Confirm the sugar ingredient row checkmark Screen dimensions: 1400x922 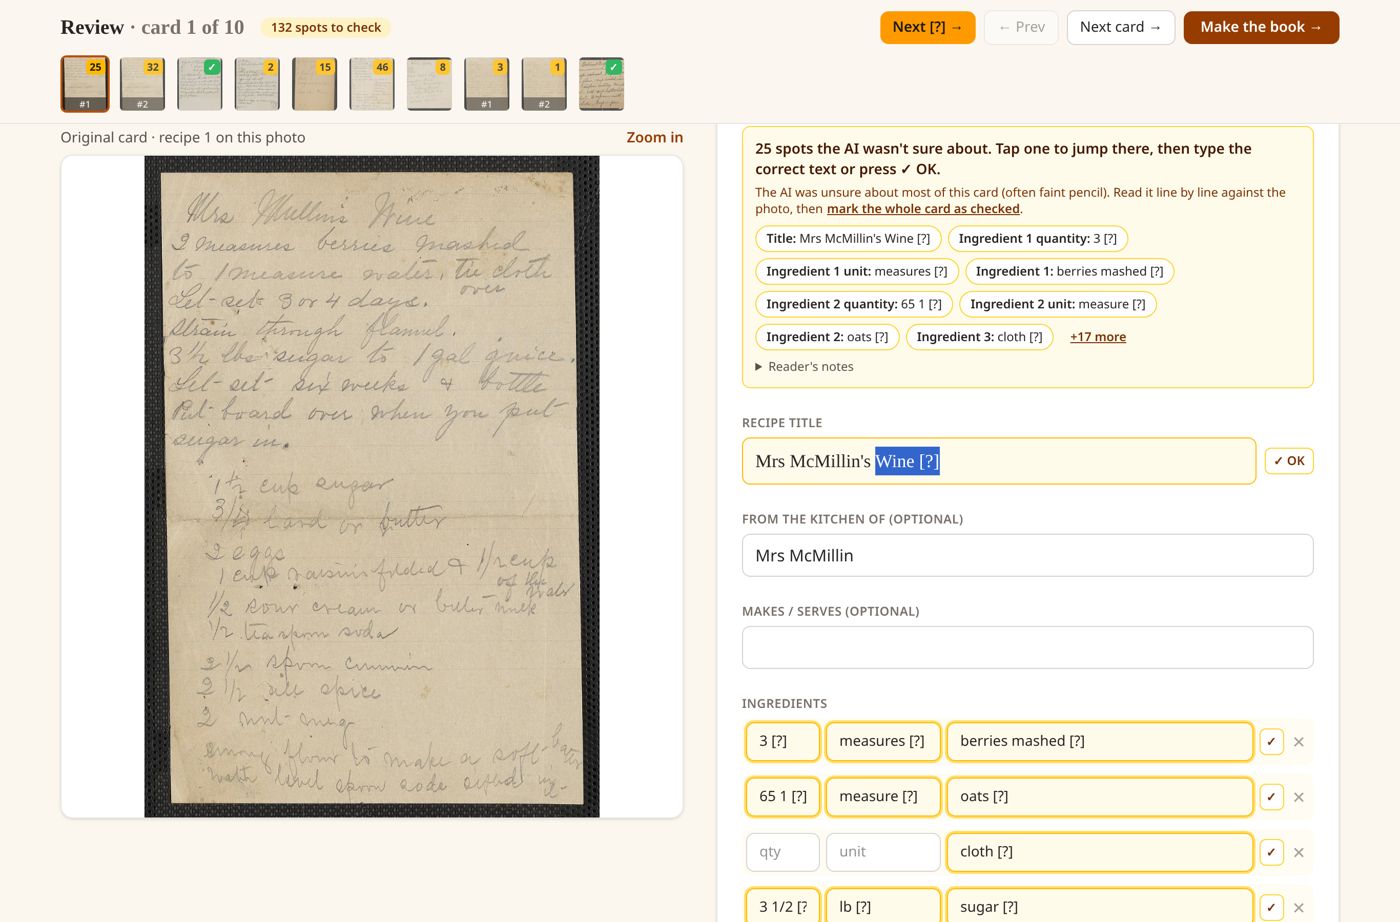coord(1271,907)
